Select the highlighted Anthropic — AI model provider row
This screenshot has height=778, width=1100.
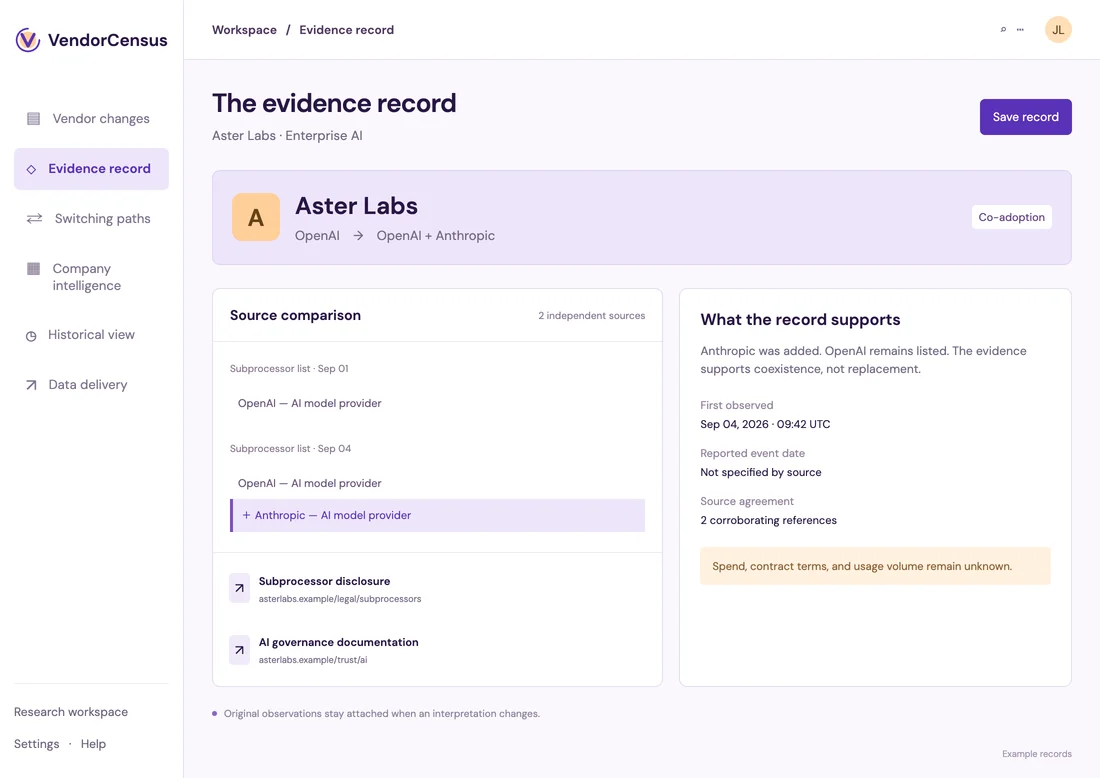[437, 516]
